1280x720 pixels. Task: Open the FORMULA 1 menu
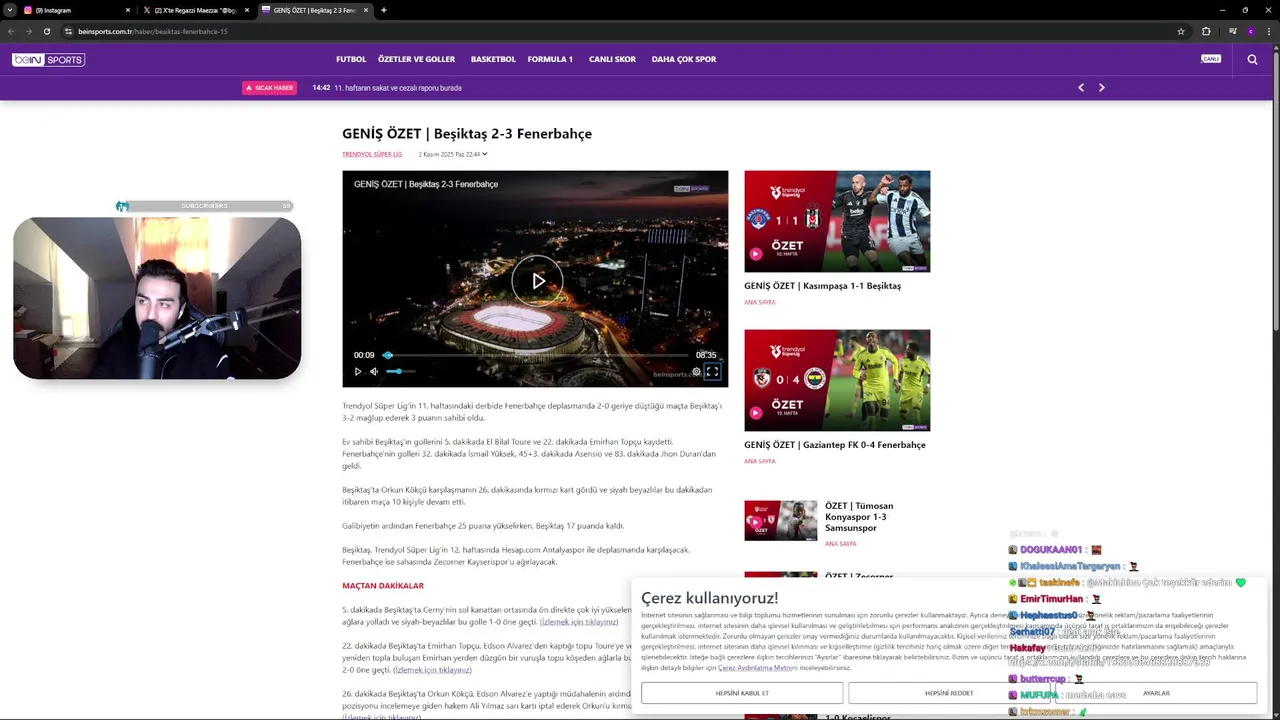[550, 60]
